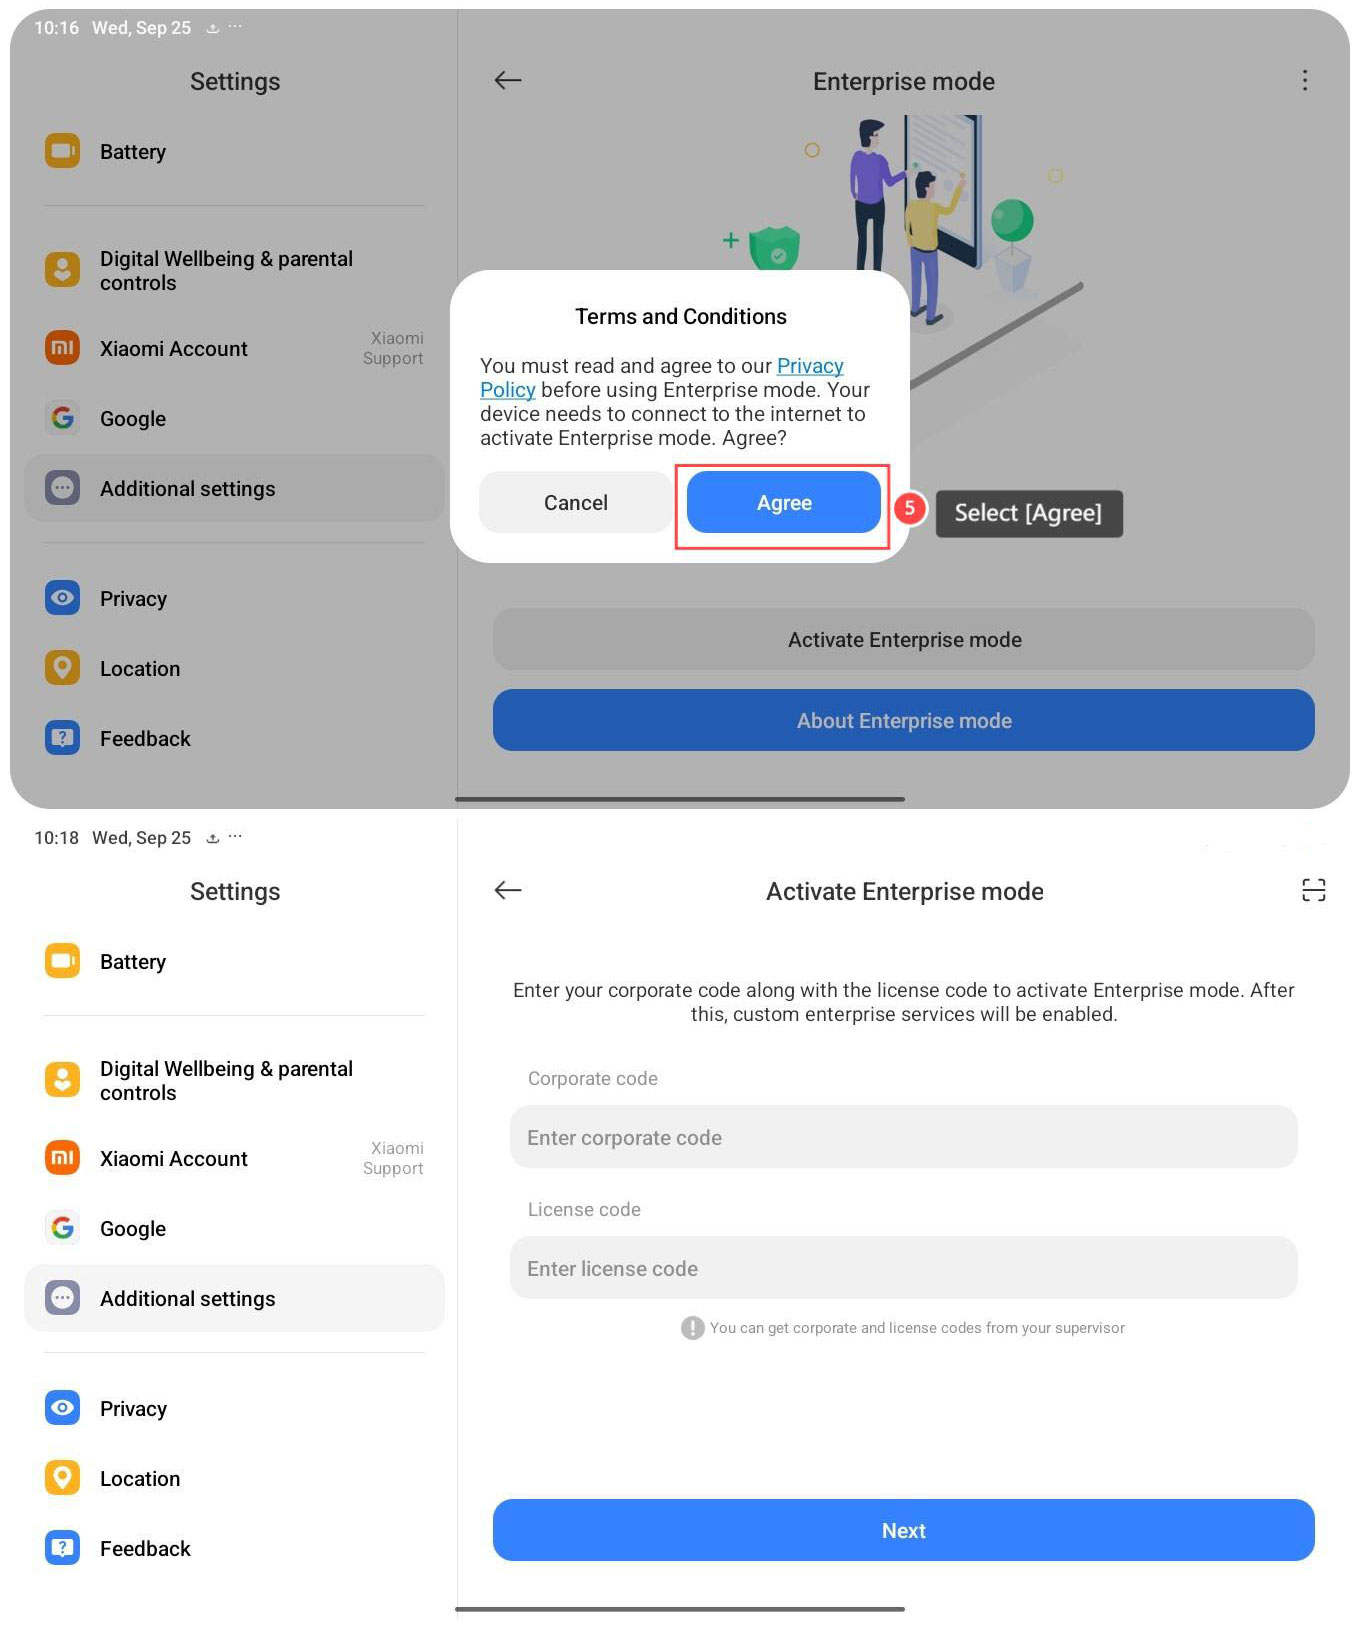
Task: Open the three-dot menu on Enterprise mode
Action: pyautogui.click(x=1304, y=80)
